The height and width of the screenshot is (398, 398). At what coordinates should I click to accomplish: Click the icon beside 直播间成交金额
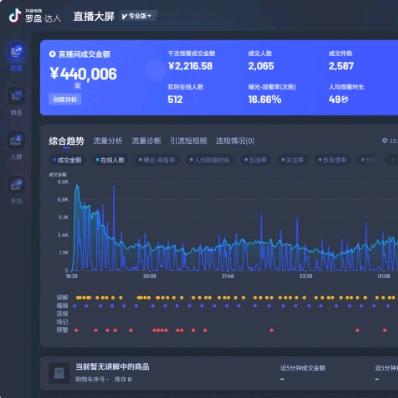(x=52, y=54)
